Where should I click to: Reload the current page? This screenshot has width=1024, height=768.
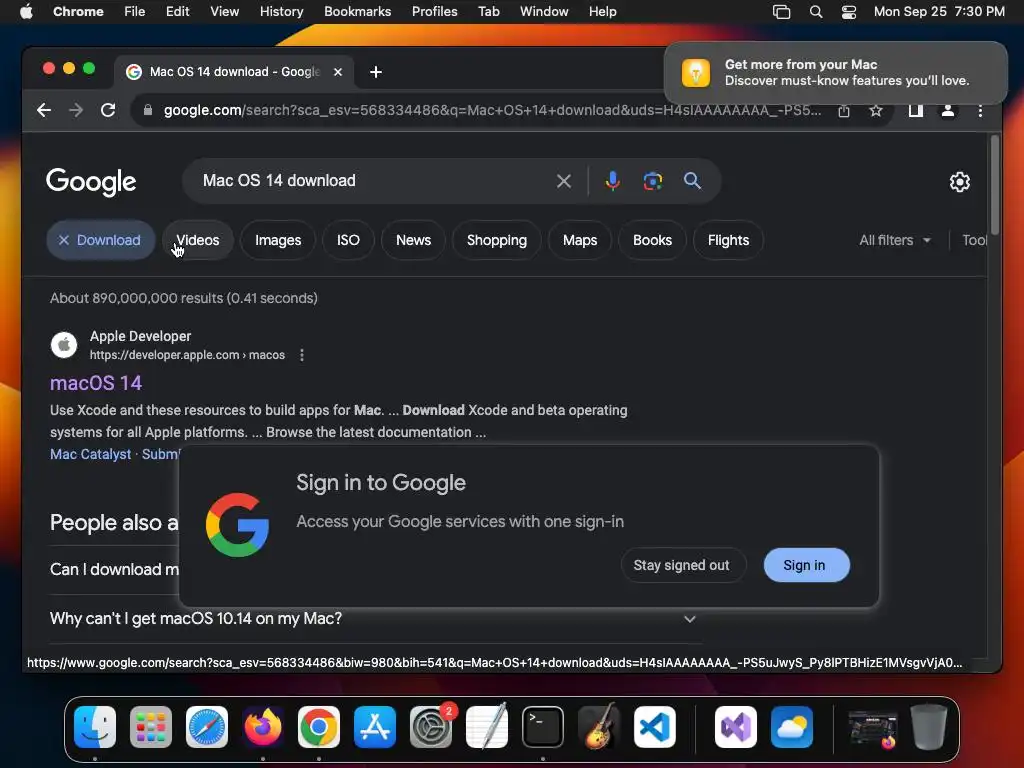pyautogui.click(x=108, y=110)
